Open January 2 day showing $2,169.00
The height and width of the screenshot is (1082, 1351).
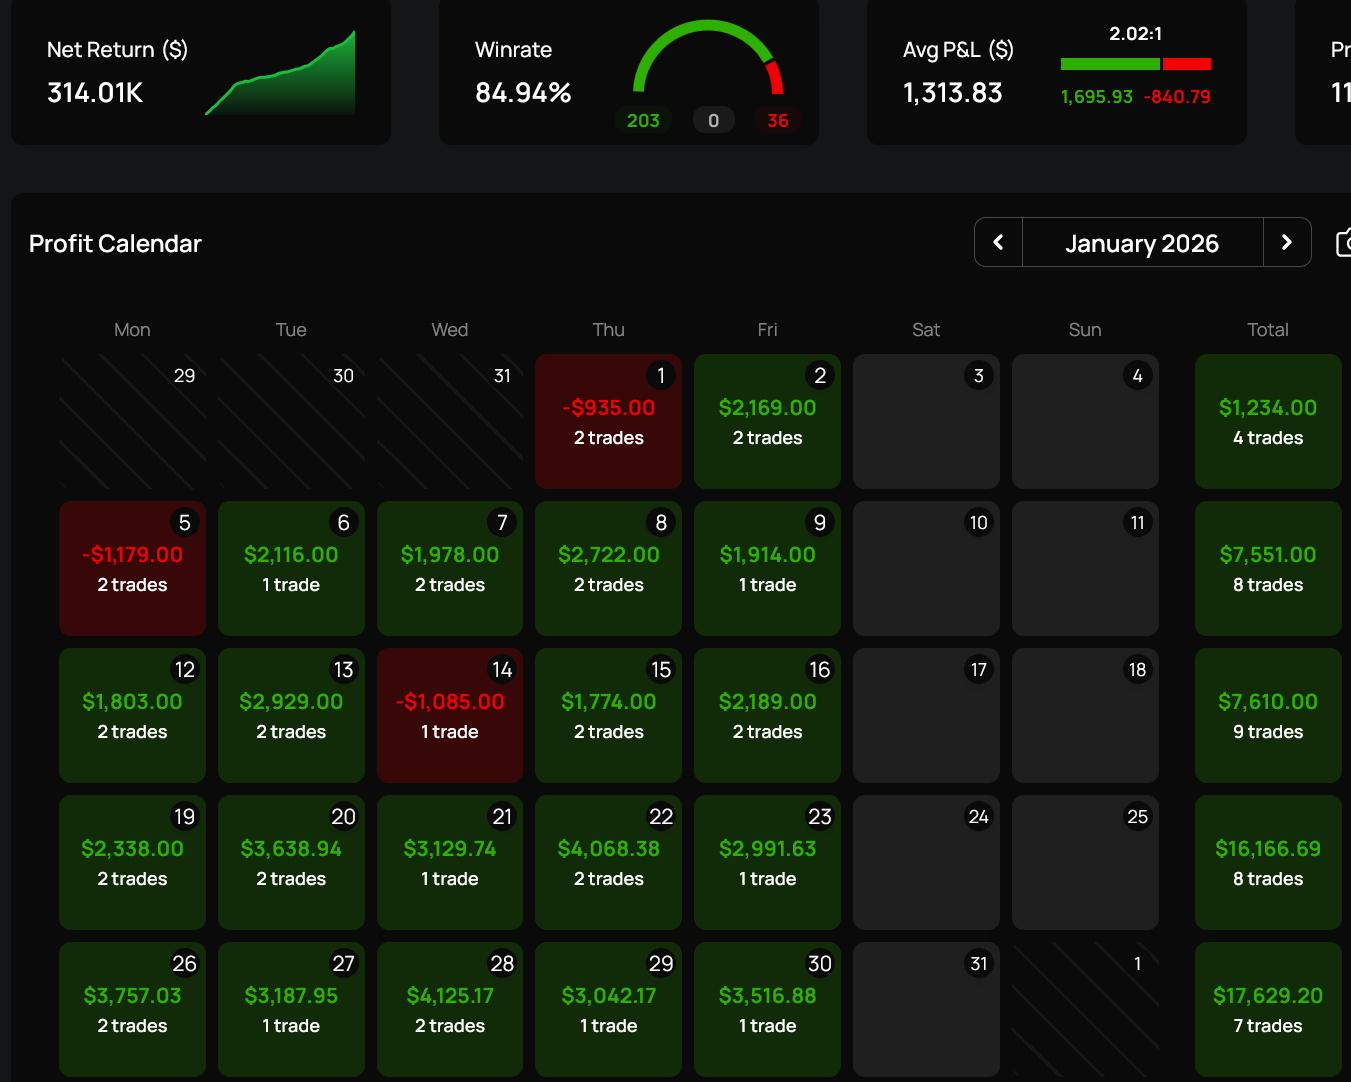pos(767,422)
